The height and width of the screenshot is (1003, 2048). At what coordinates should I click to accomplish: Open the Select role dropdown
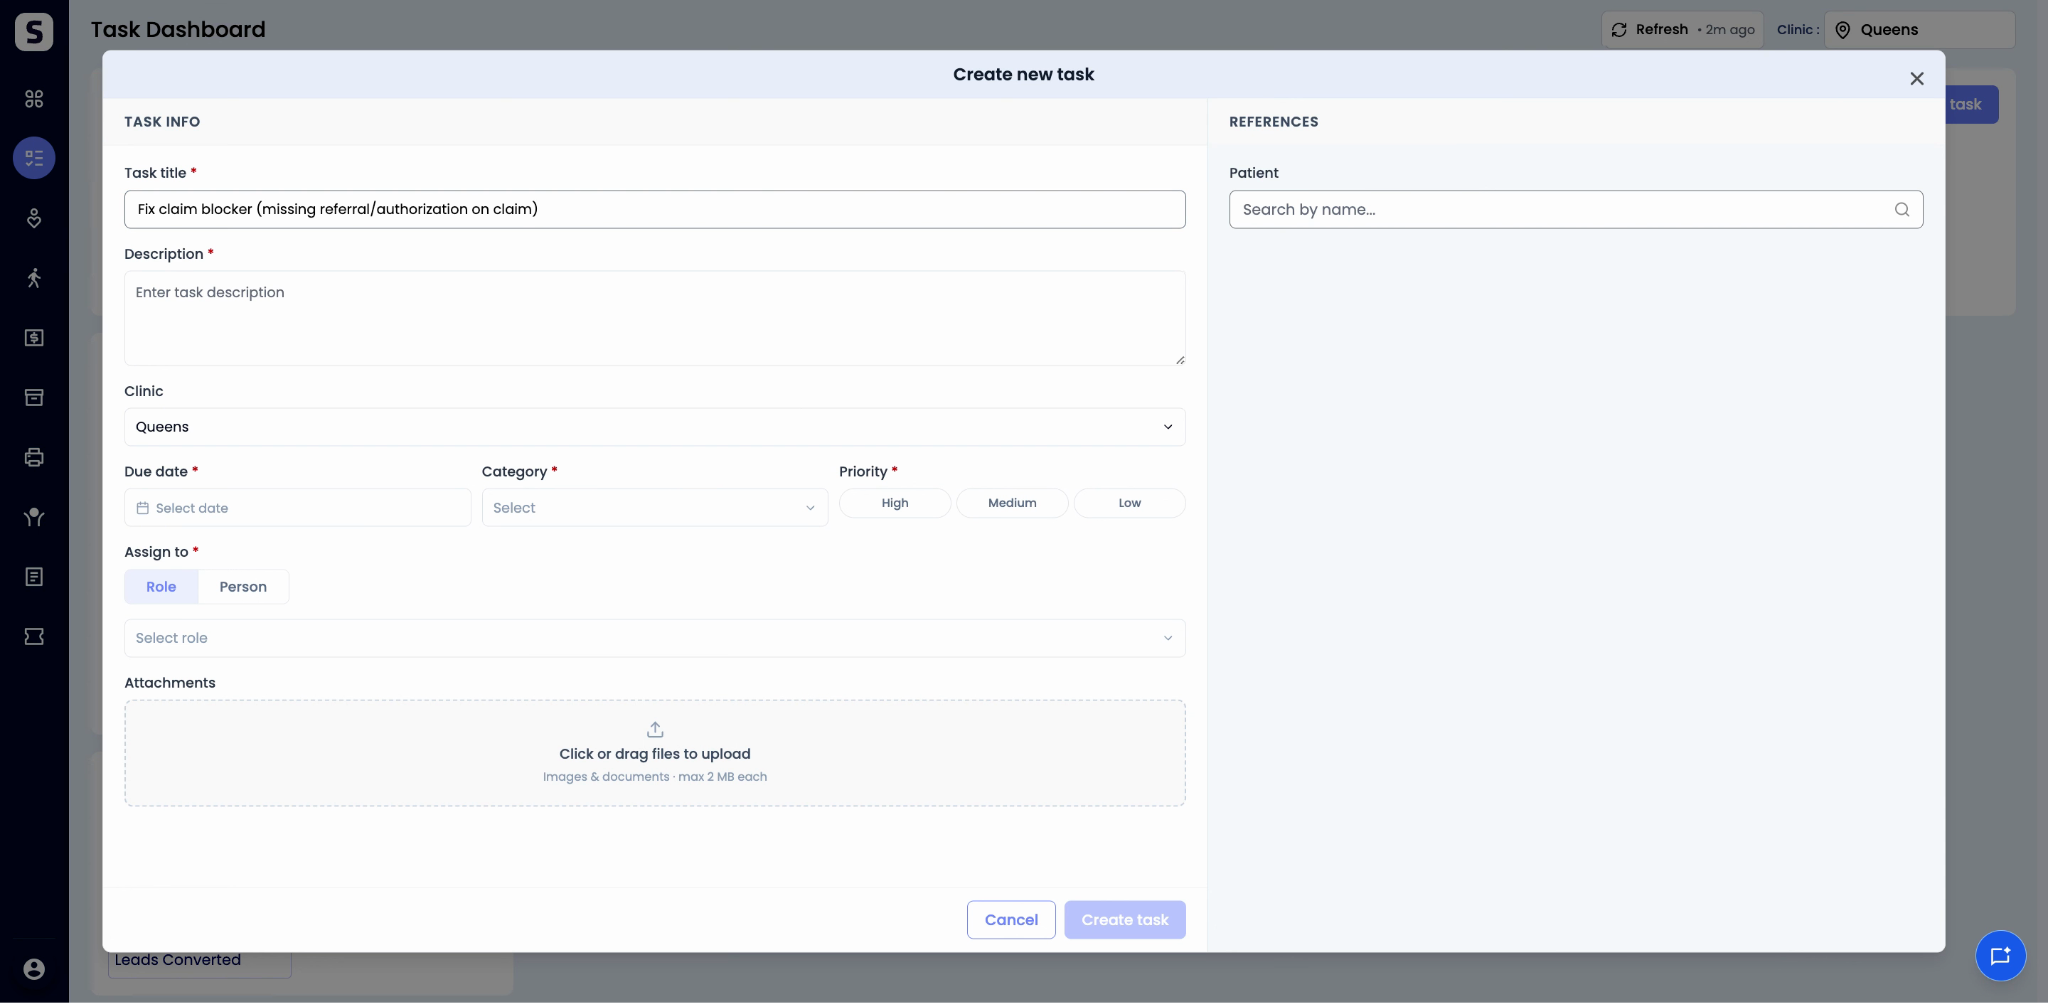[x=655, y=638]
